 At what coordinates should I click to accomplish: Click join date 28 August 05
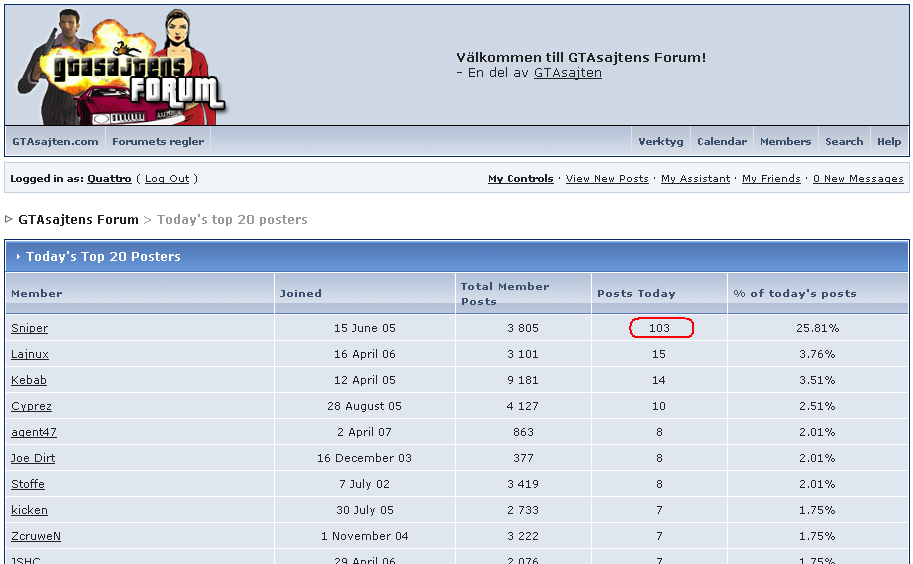(365, 406)
